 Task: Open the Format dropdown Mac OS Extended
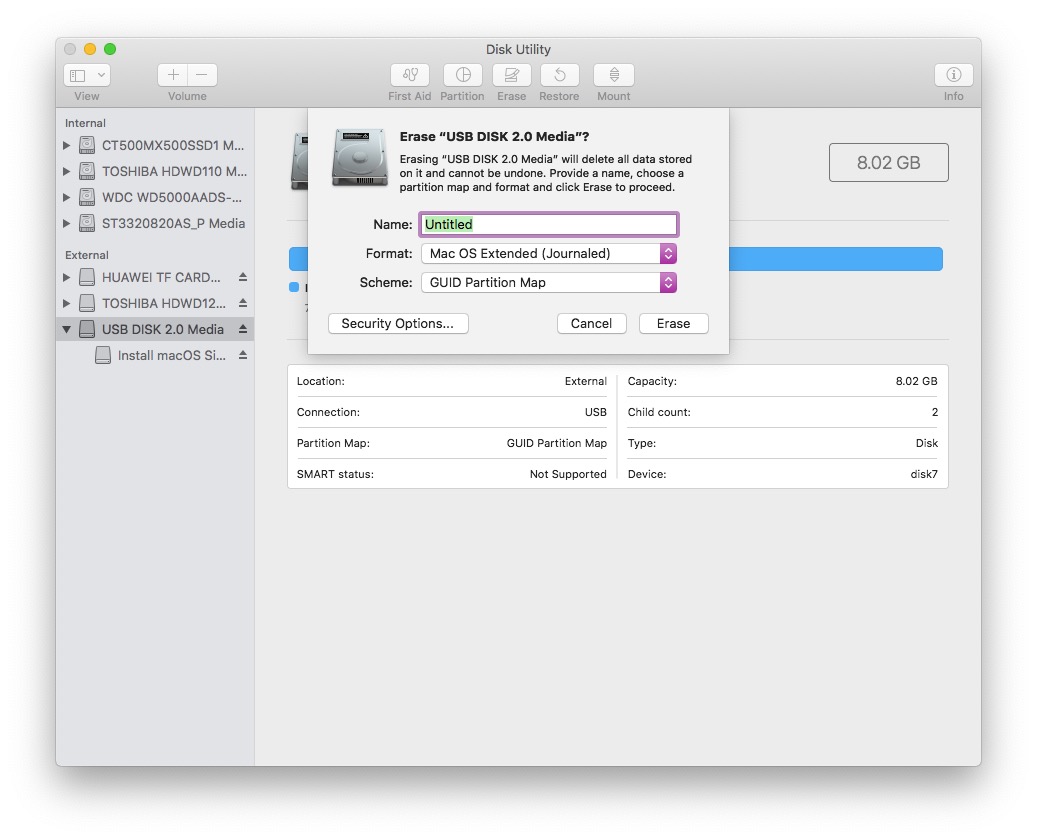pyautogui.click(x=549, y=253)
